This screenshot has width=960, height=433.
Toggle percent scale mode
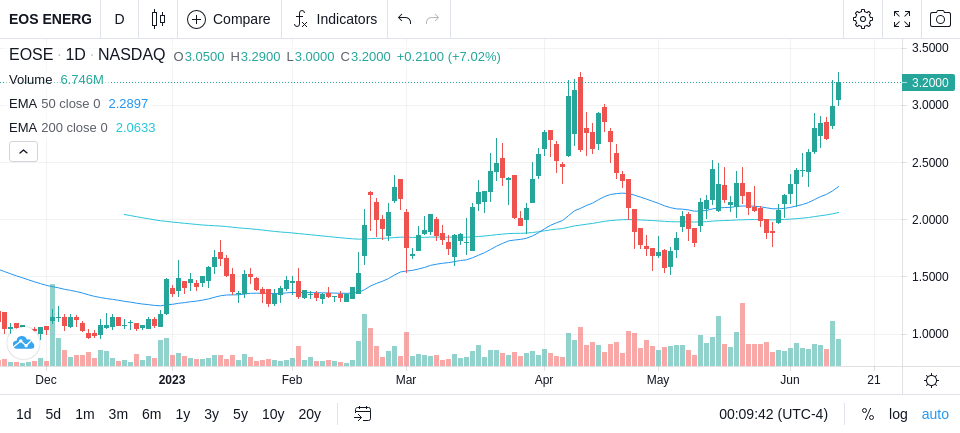tap(868, 414)
